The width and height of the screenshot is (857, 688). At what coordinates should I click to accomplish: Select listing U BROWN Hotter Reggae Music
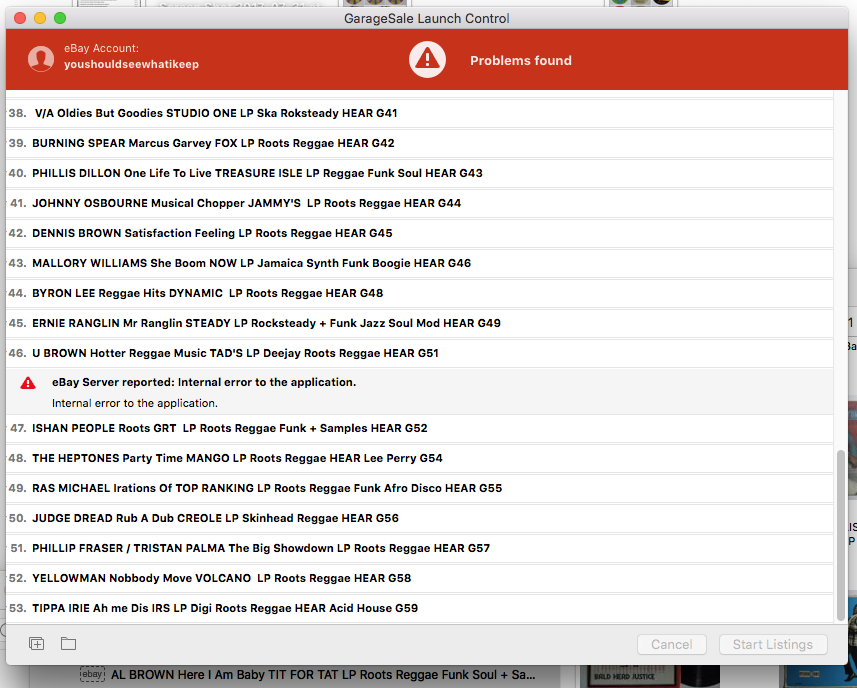coord(420,354)
